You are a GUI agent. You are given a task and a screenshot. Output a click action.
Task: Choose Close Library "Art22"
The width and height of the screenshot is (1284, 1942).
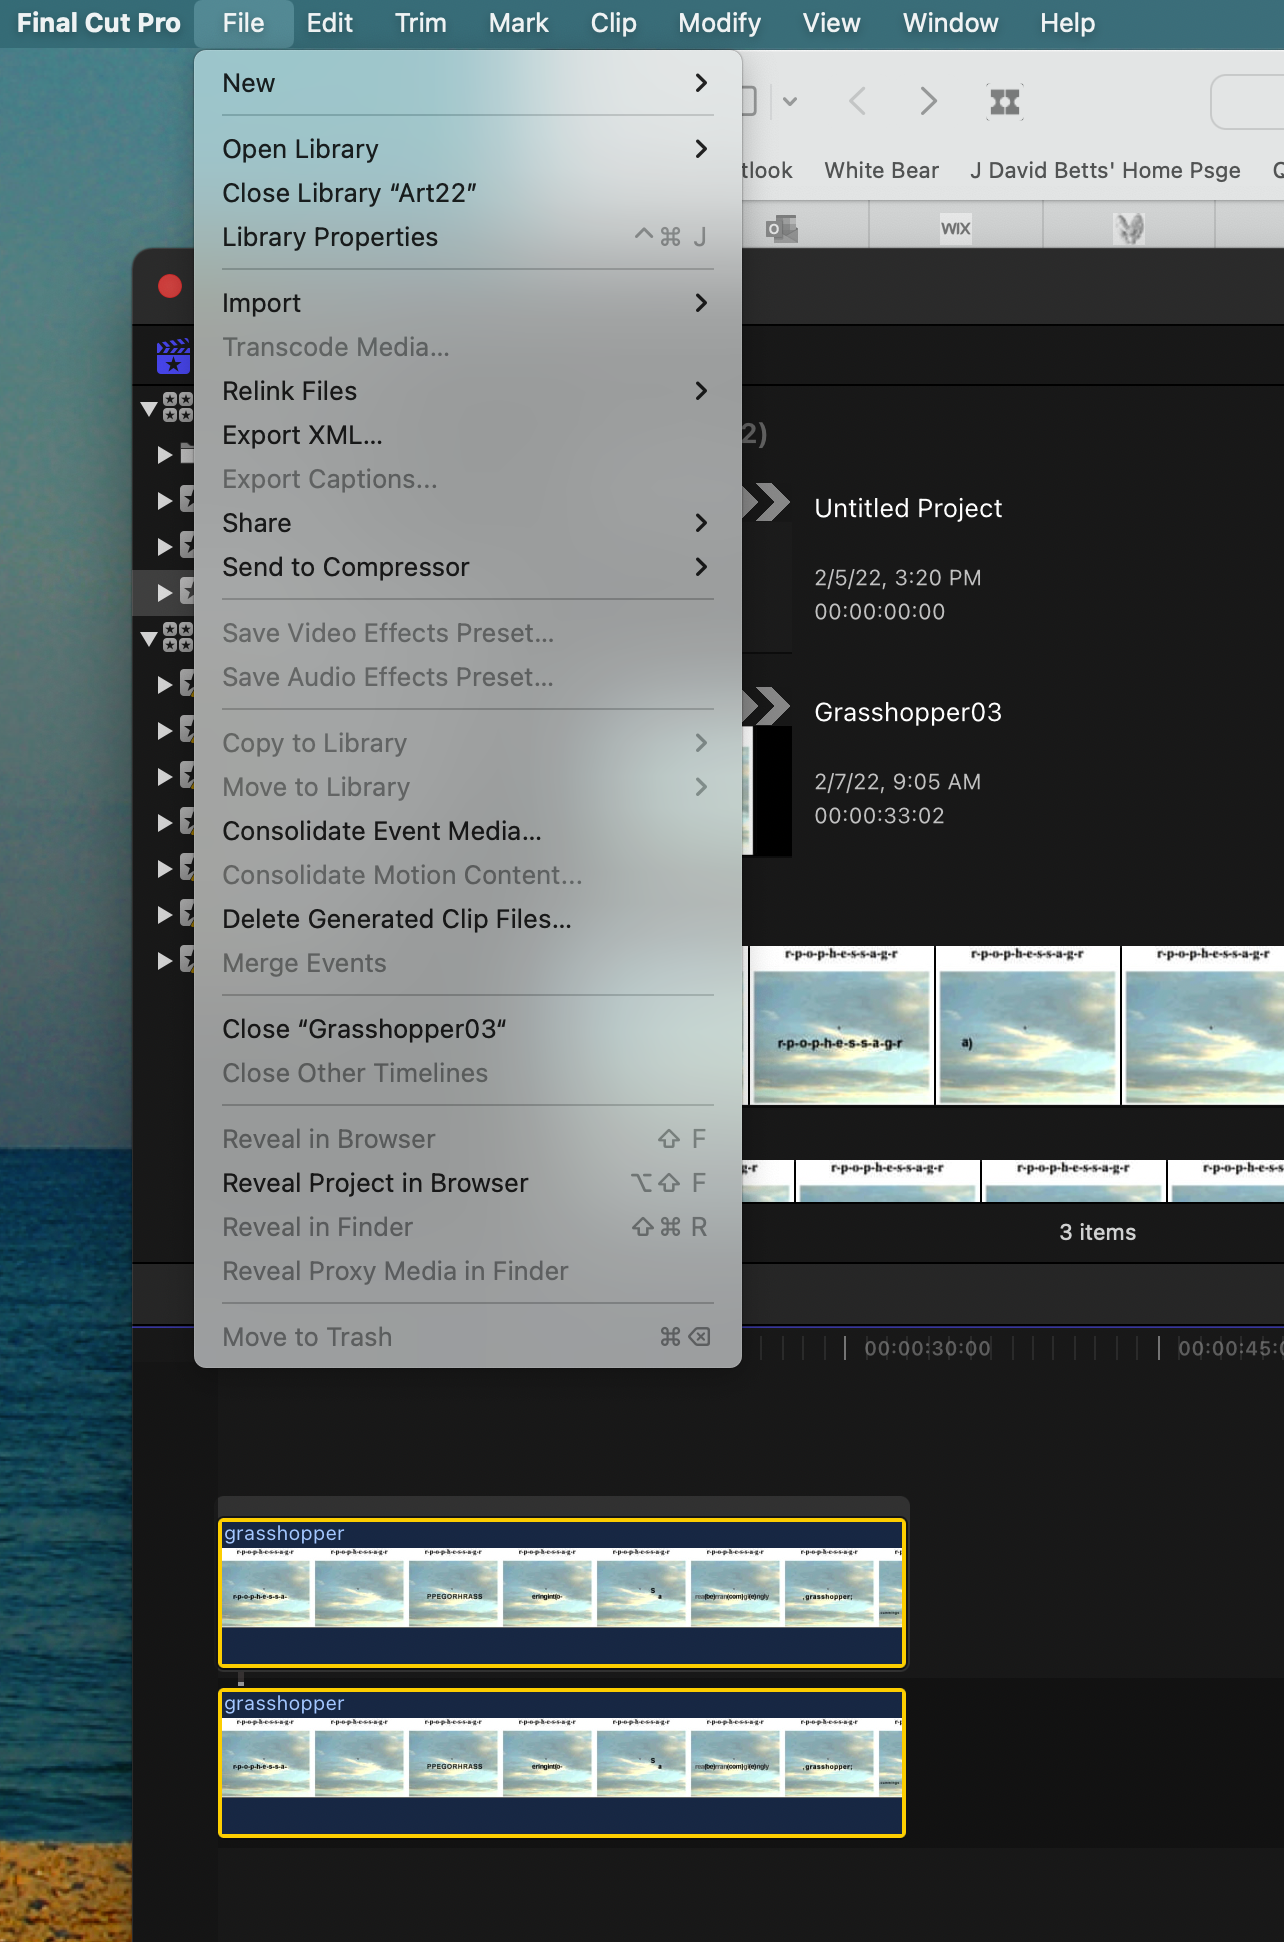coord(467,193)
